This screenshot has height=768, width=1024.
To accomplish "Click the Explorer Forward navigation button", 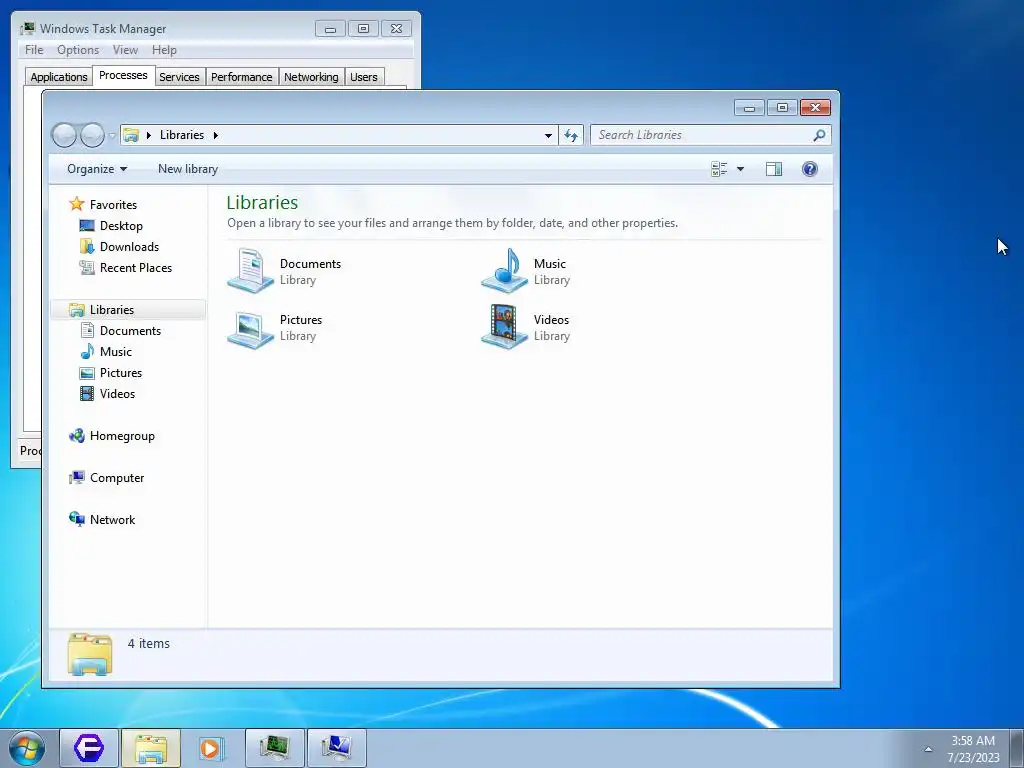I will (92, 135).
